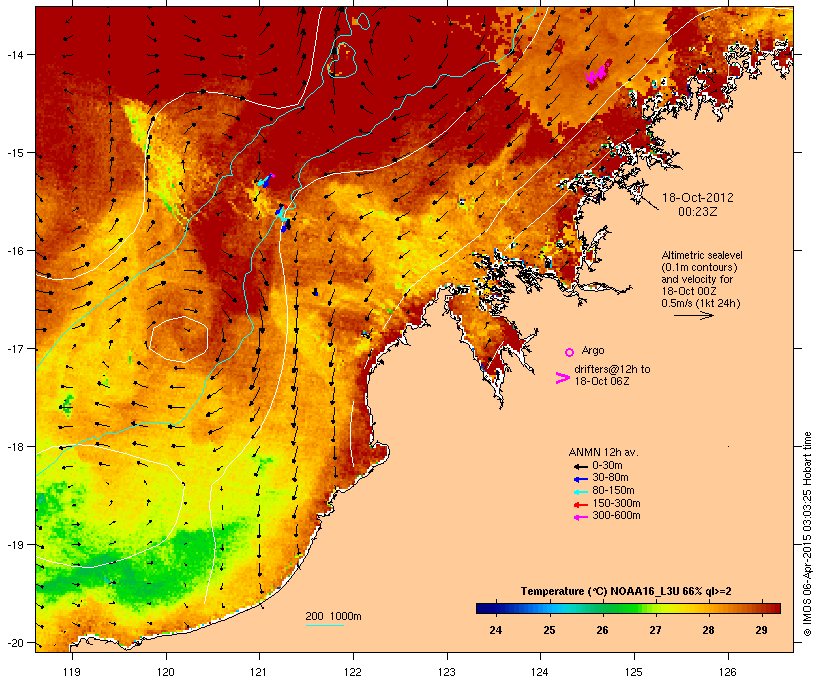Click the longitude label 122
Viewport: 820px width, 680px height.
353,672
